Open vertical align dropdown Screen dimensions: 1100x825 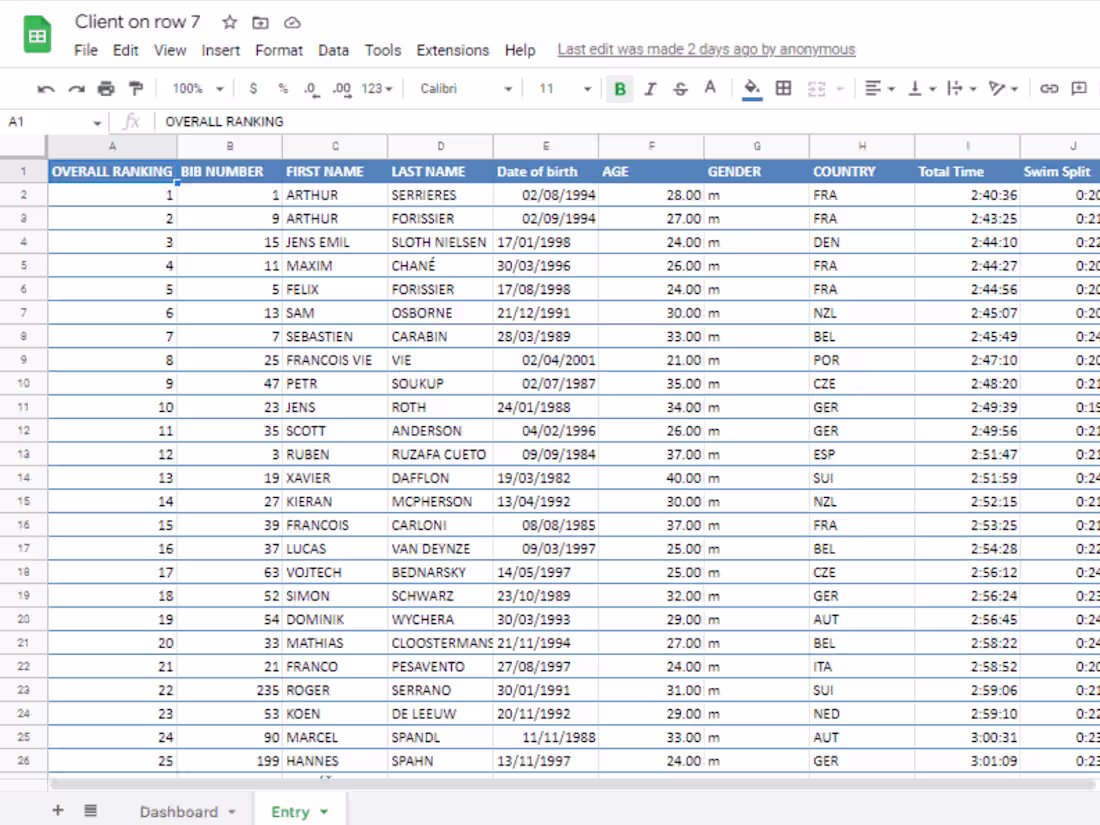tap(922, 88)
